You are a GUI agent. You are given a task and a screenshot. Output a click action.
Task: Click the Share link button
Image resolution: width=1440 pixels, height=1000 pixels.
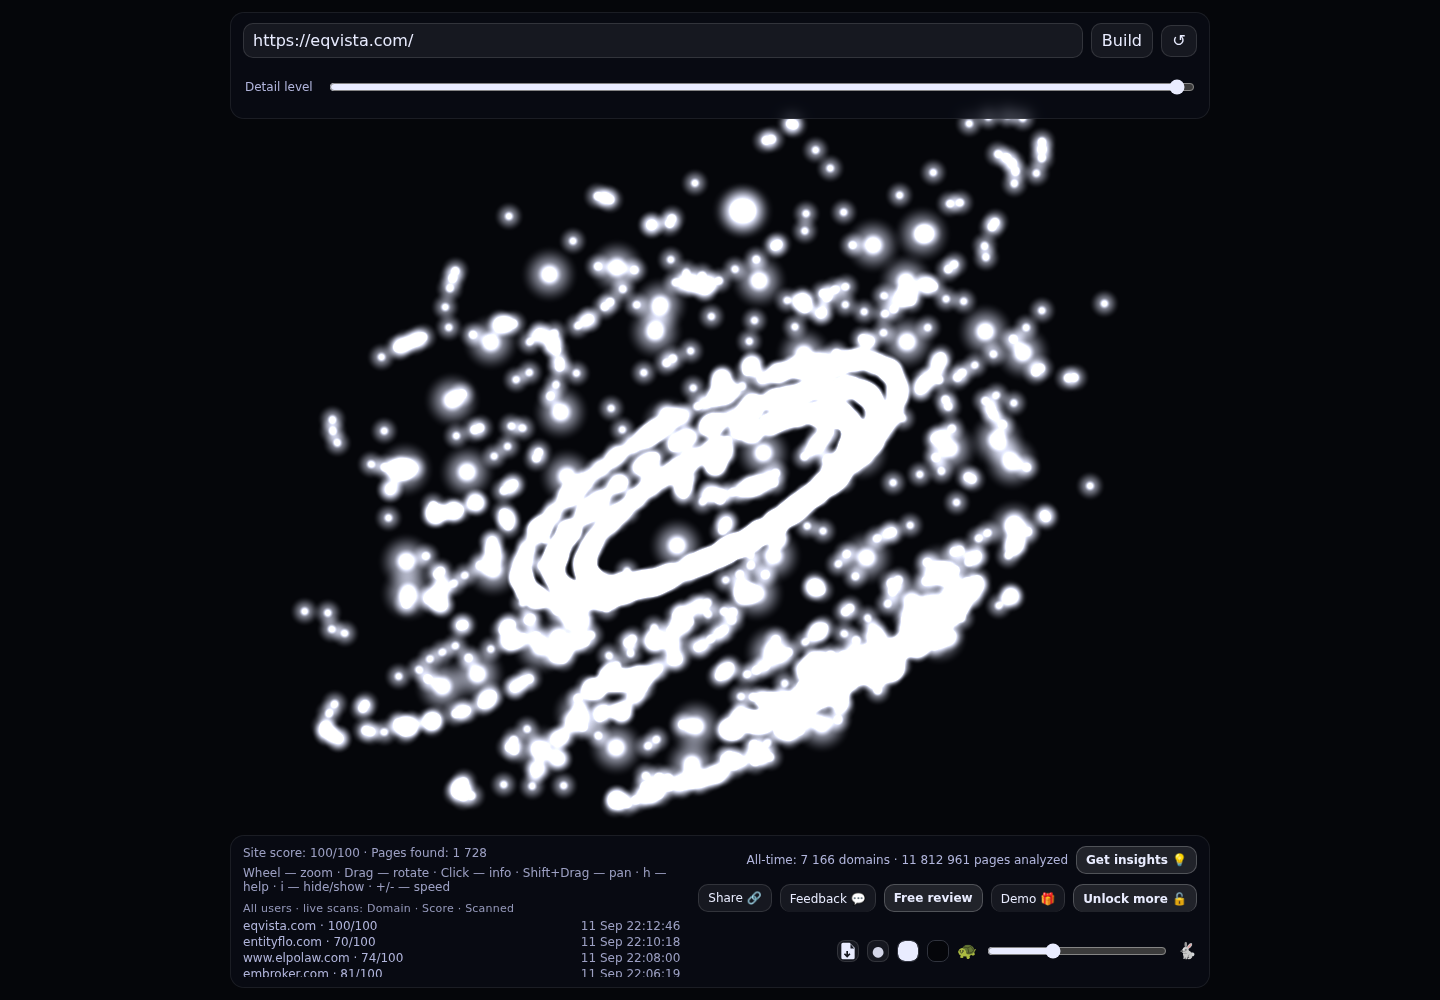(x=735, y=898)
